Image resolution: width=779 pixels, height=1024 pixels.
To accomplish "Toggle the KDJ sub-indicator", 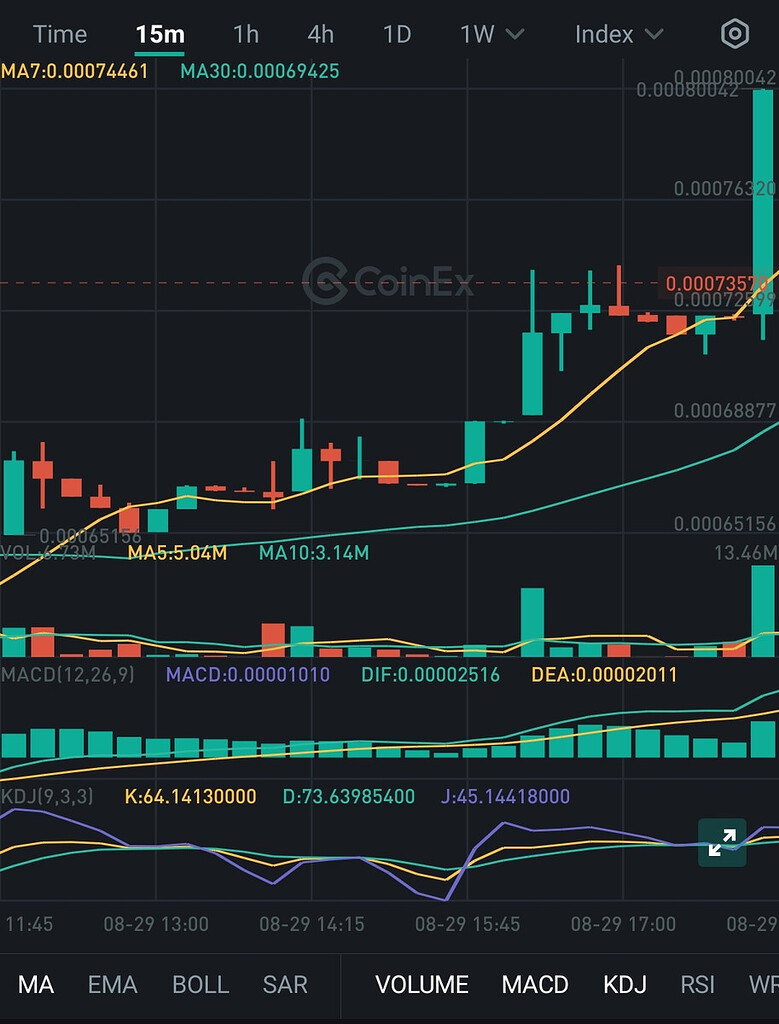I will point(626,985).
